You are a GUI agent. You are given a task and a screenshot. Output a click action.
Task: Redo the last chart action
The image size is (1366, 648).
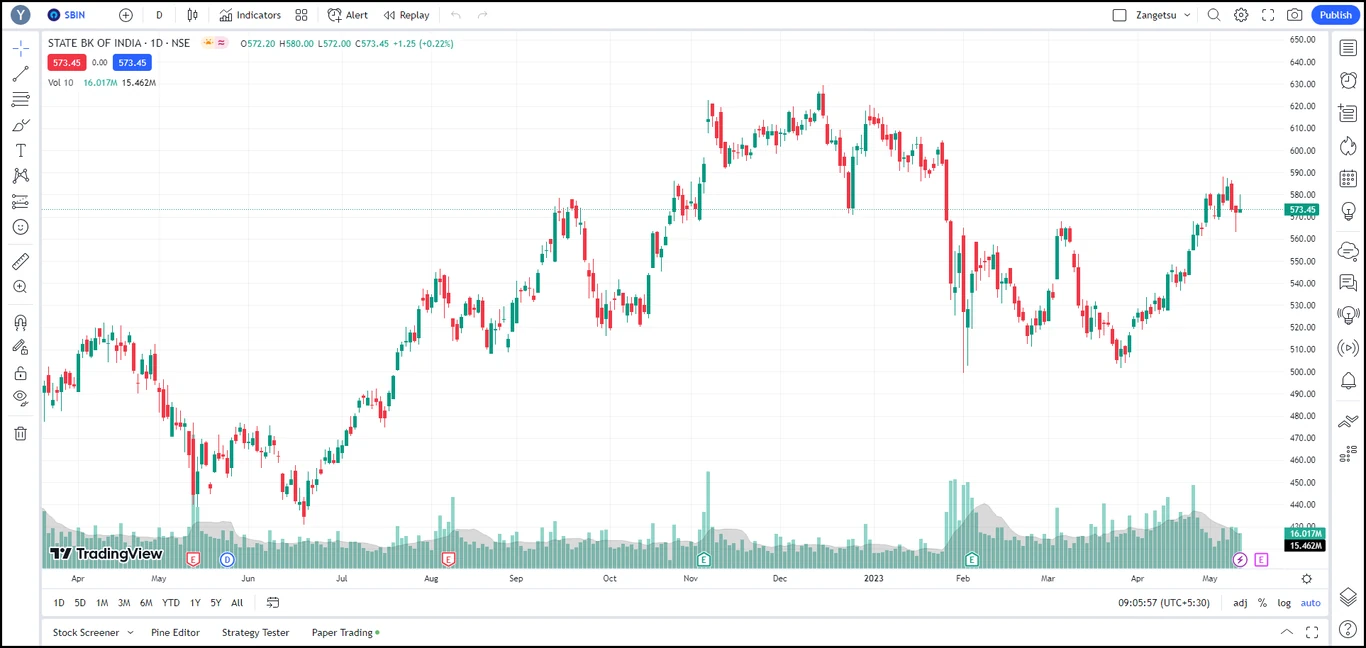pos(483,15)
